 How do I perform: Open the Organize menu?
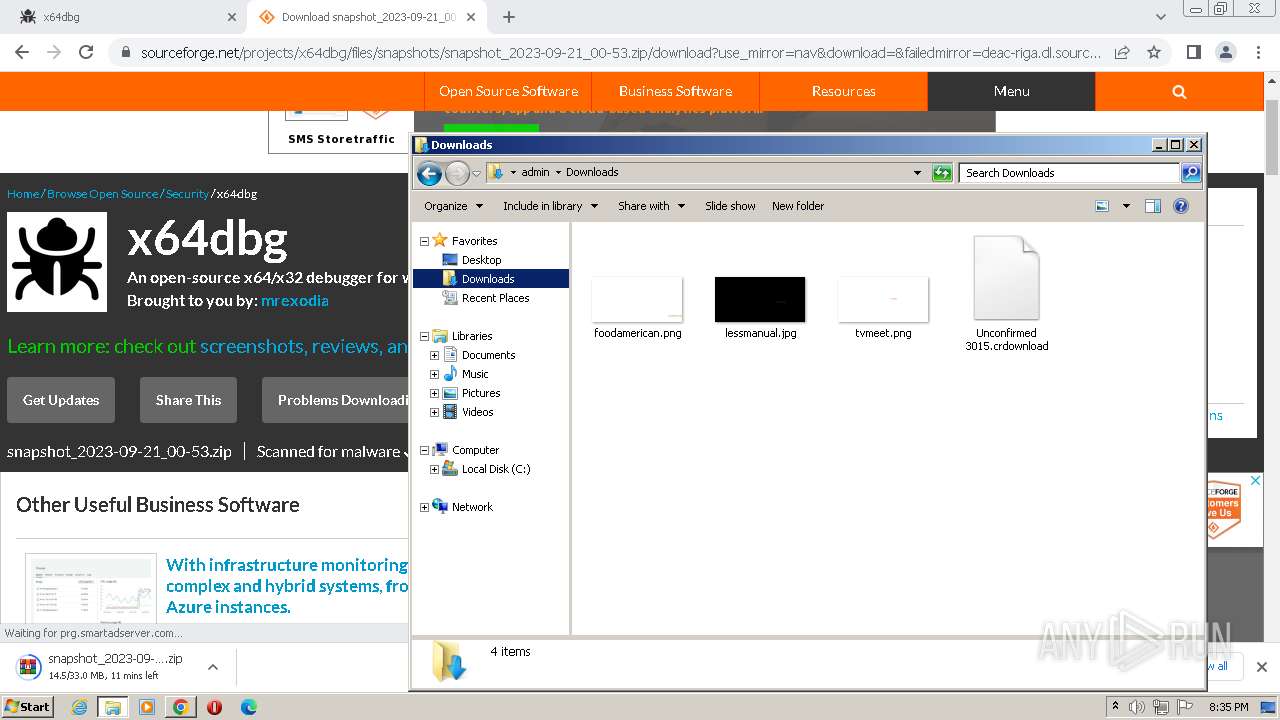[453, 206]
